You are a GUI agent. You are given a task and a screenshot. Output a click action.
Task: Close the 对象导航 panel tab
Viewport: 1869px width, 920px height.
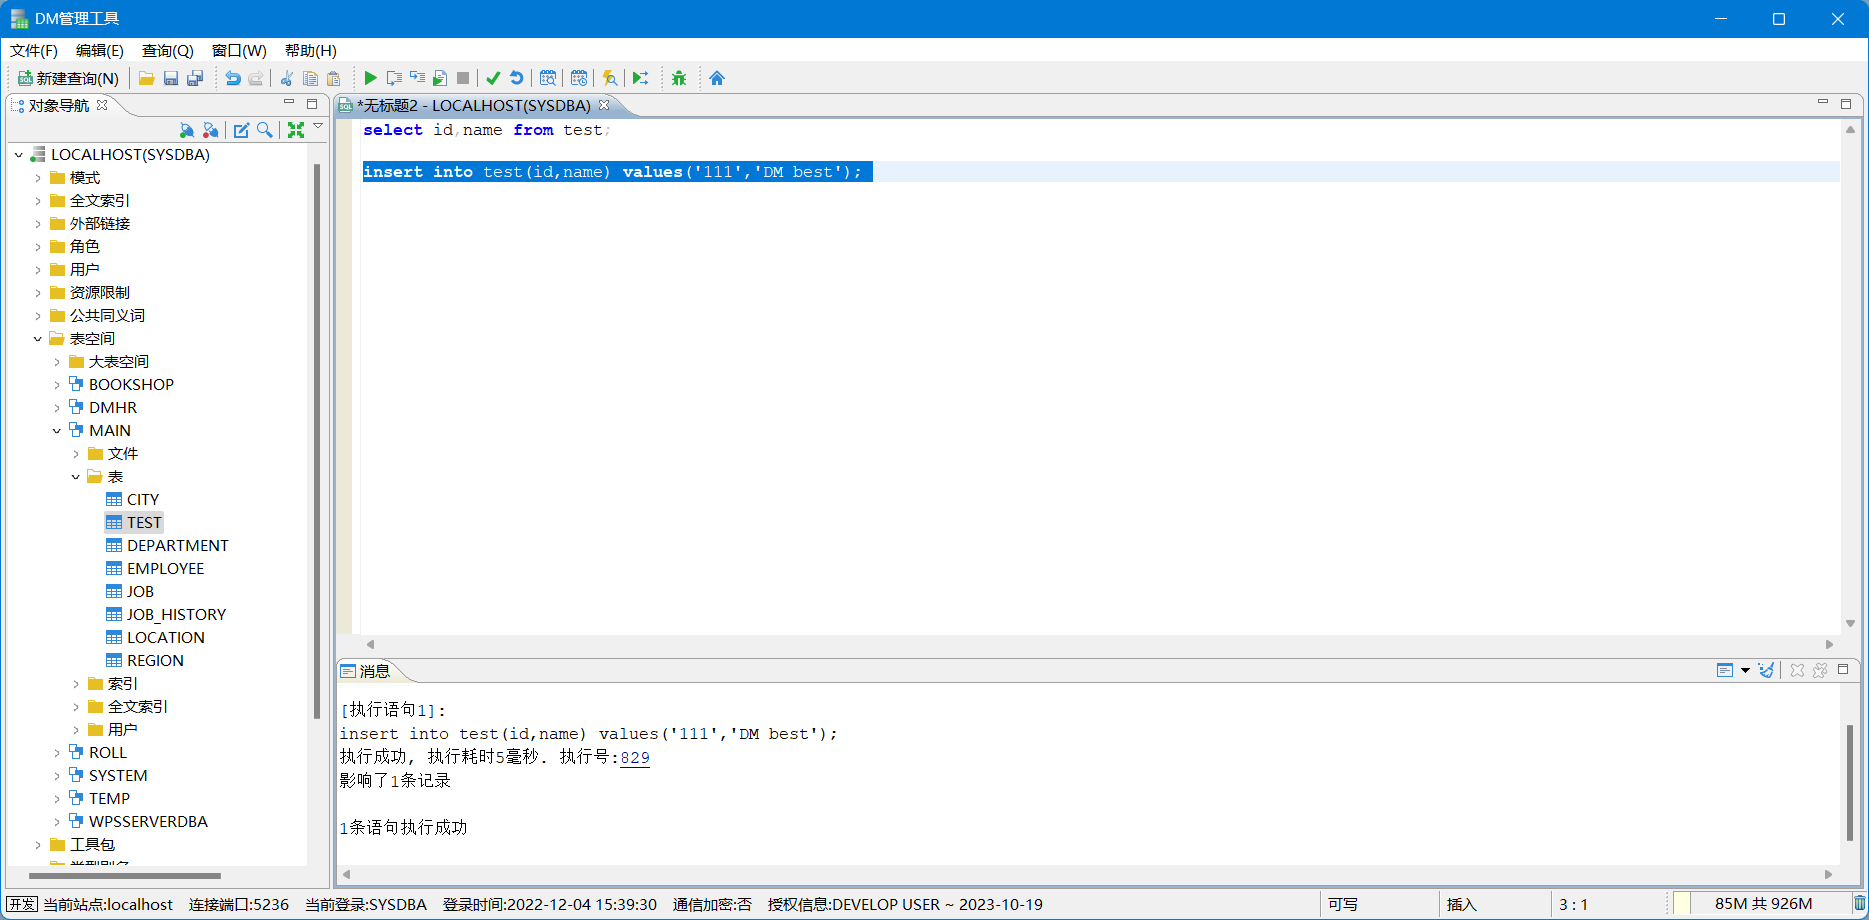pyautogui.click(x=102, y=105)
